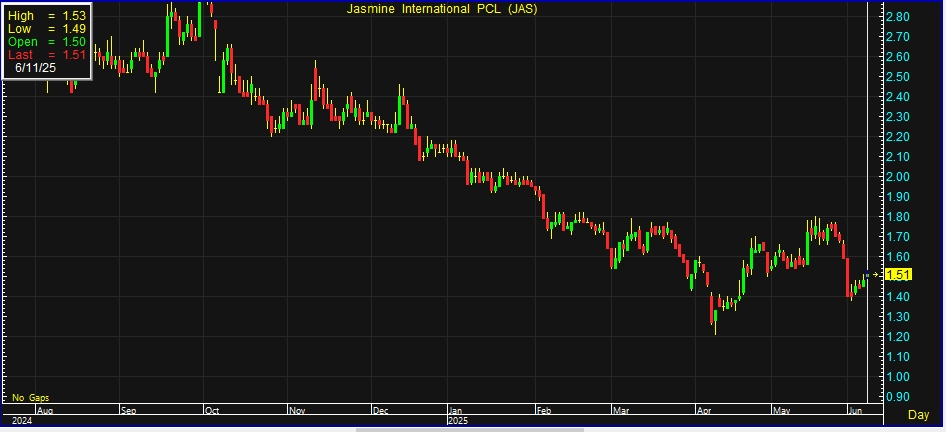
Task: Click the 1.80 price axis label
Action: point(898,217)
